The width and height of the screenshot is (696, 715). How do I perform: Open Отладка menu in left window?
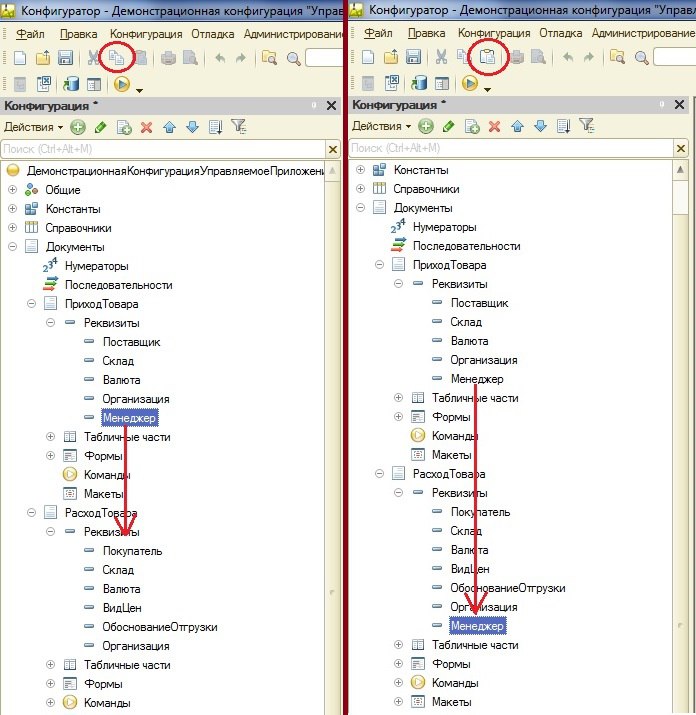coord(213,34)
